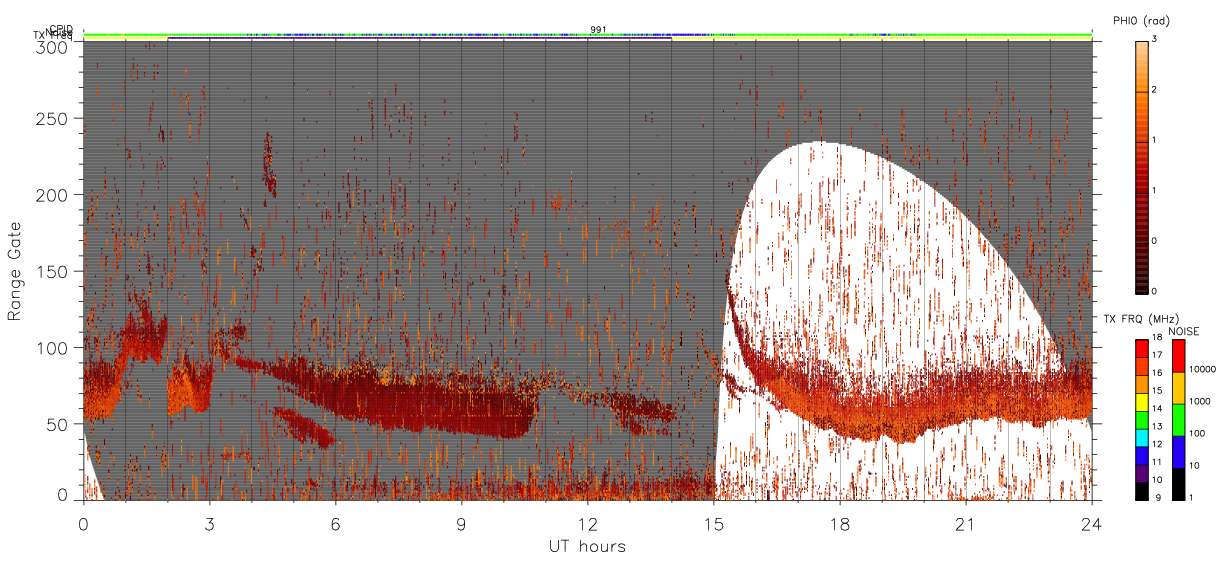Screen dimensions: 1228x567
Task: Click the x-axis tick label '18'
Action: tap(840, 523)
